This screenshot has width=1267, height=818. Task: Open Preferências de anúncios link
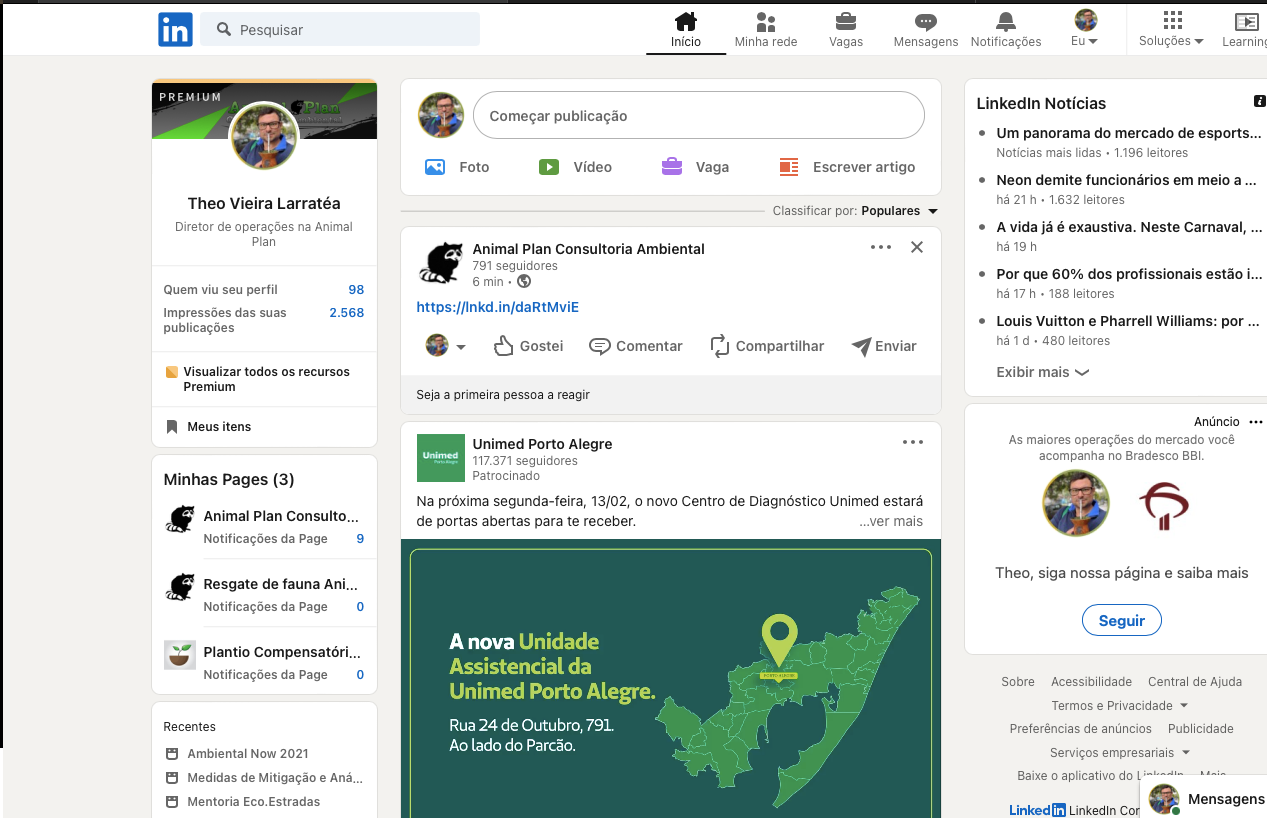coord(1080,729)
